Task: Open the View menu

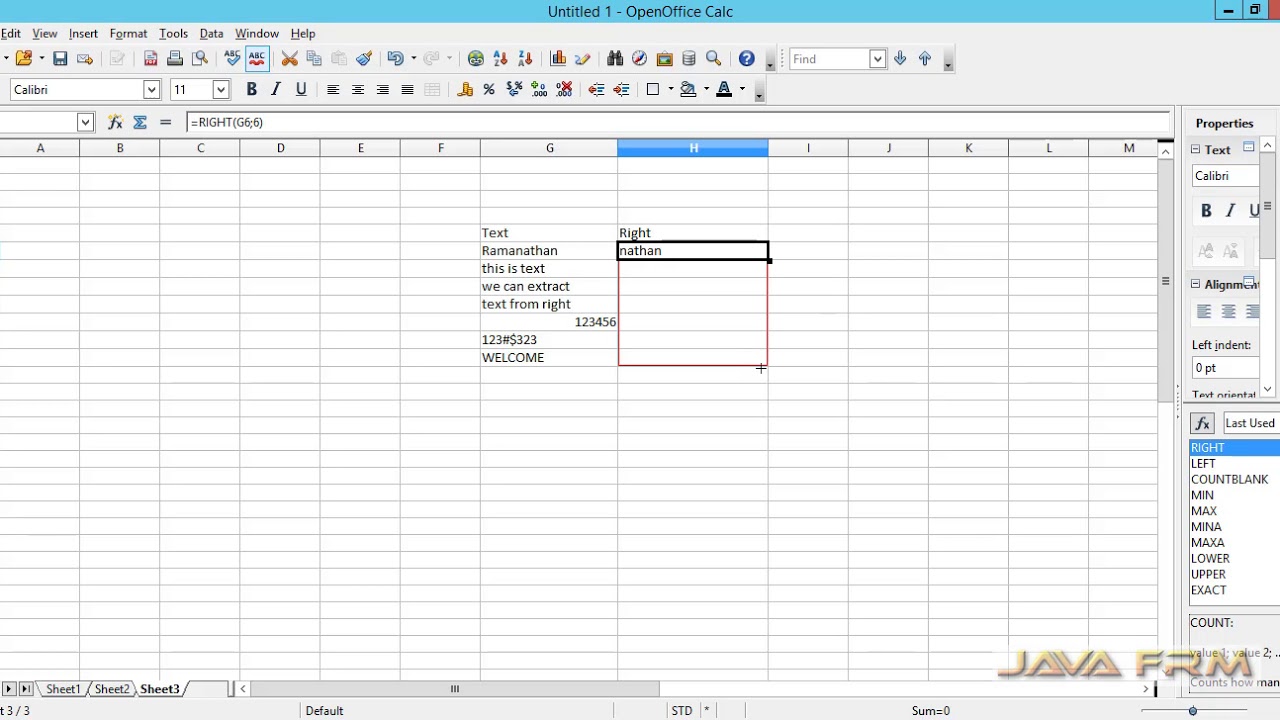Action: 44,33
